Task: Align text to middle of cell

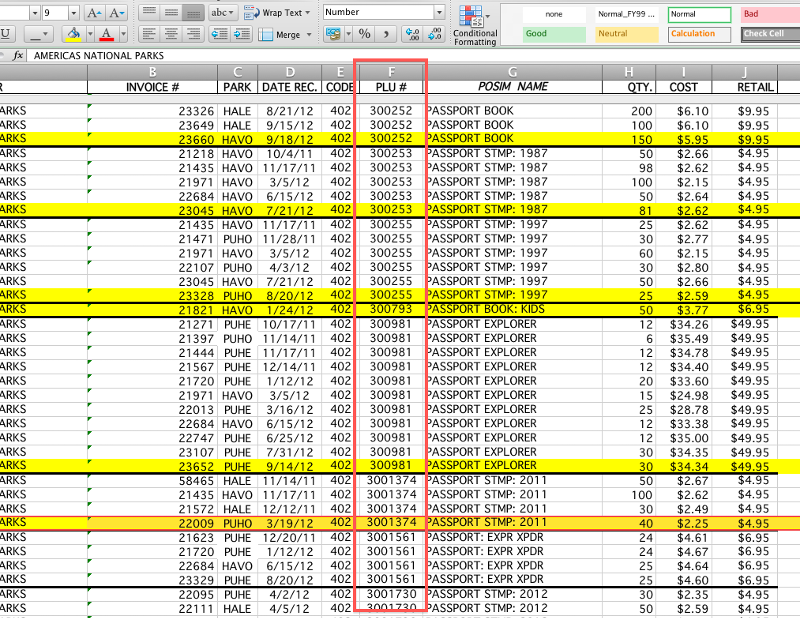Action: tap(171, 12)
